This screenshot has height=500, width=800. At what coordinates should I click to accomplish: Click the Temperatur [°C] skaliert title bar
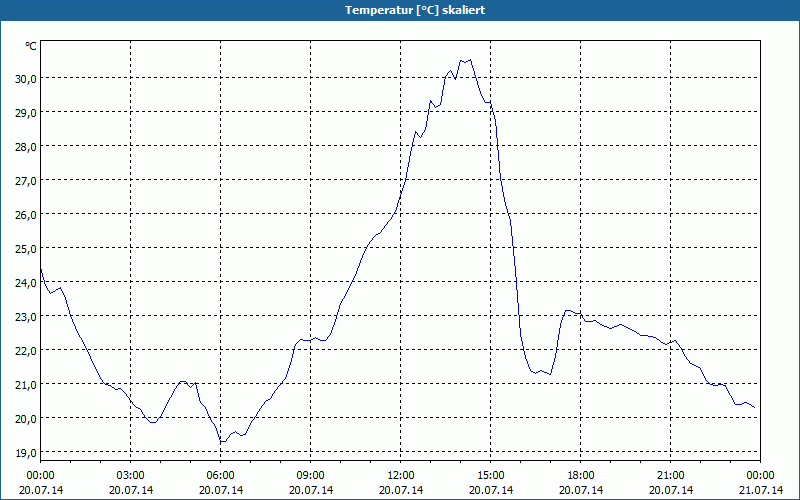click(400, 10)
